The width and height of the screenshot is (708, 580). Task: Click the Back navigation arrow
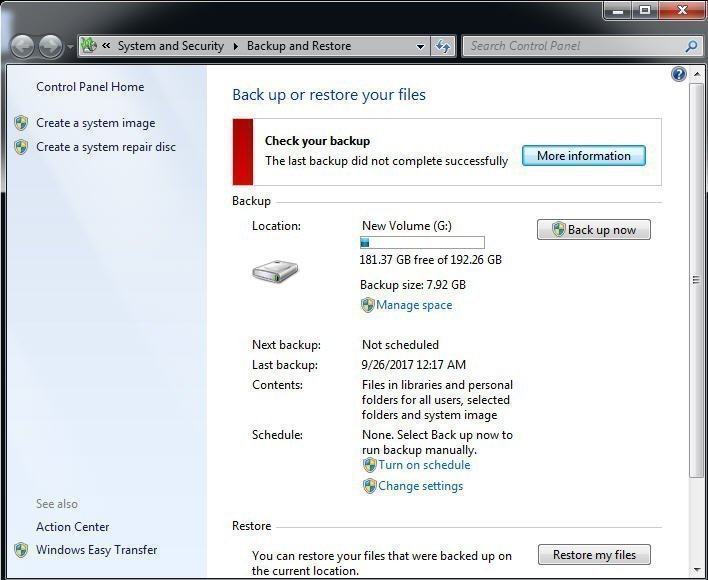(22, 46)
